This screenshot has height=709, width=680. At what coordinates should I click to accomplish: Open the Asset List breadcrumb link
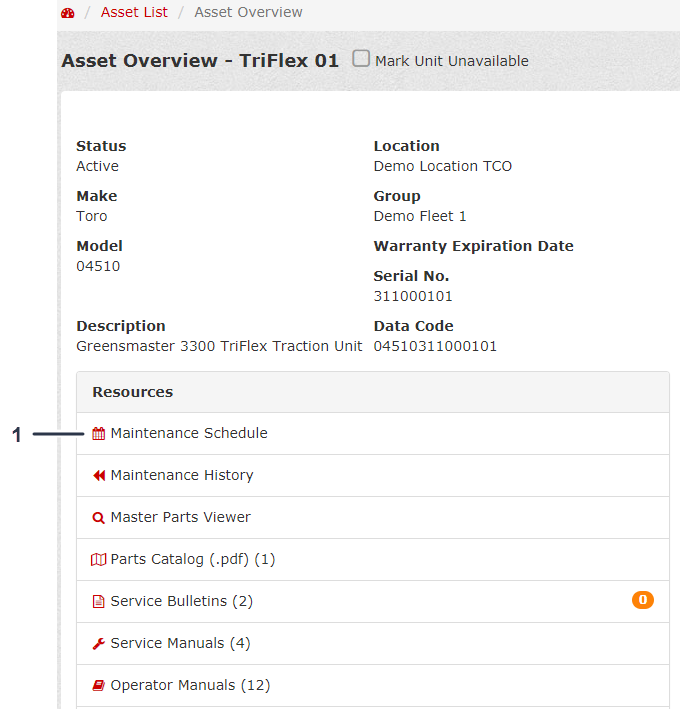pos(134,13)
